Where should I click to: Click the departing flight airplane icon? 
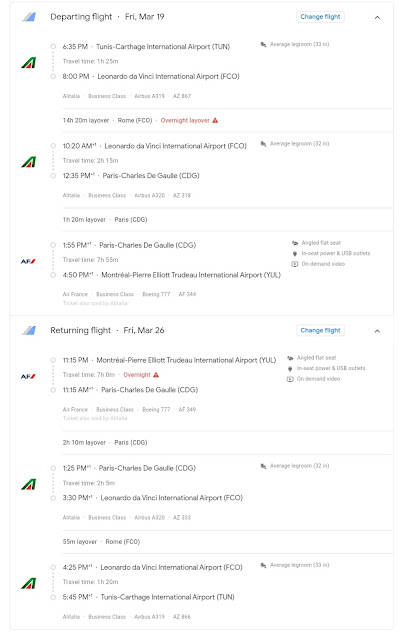(29, 17)
